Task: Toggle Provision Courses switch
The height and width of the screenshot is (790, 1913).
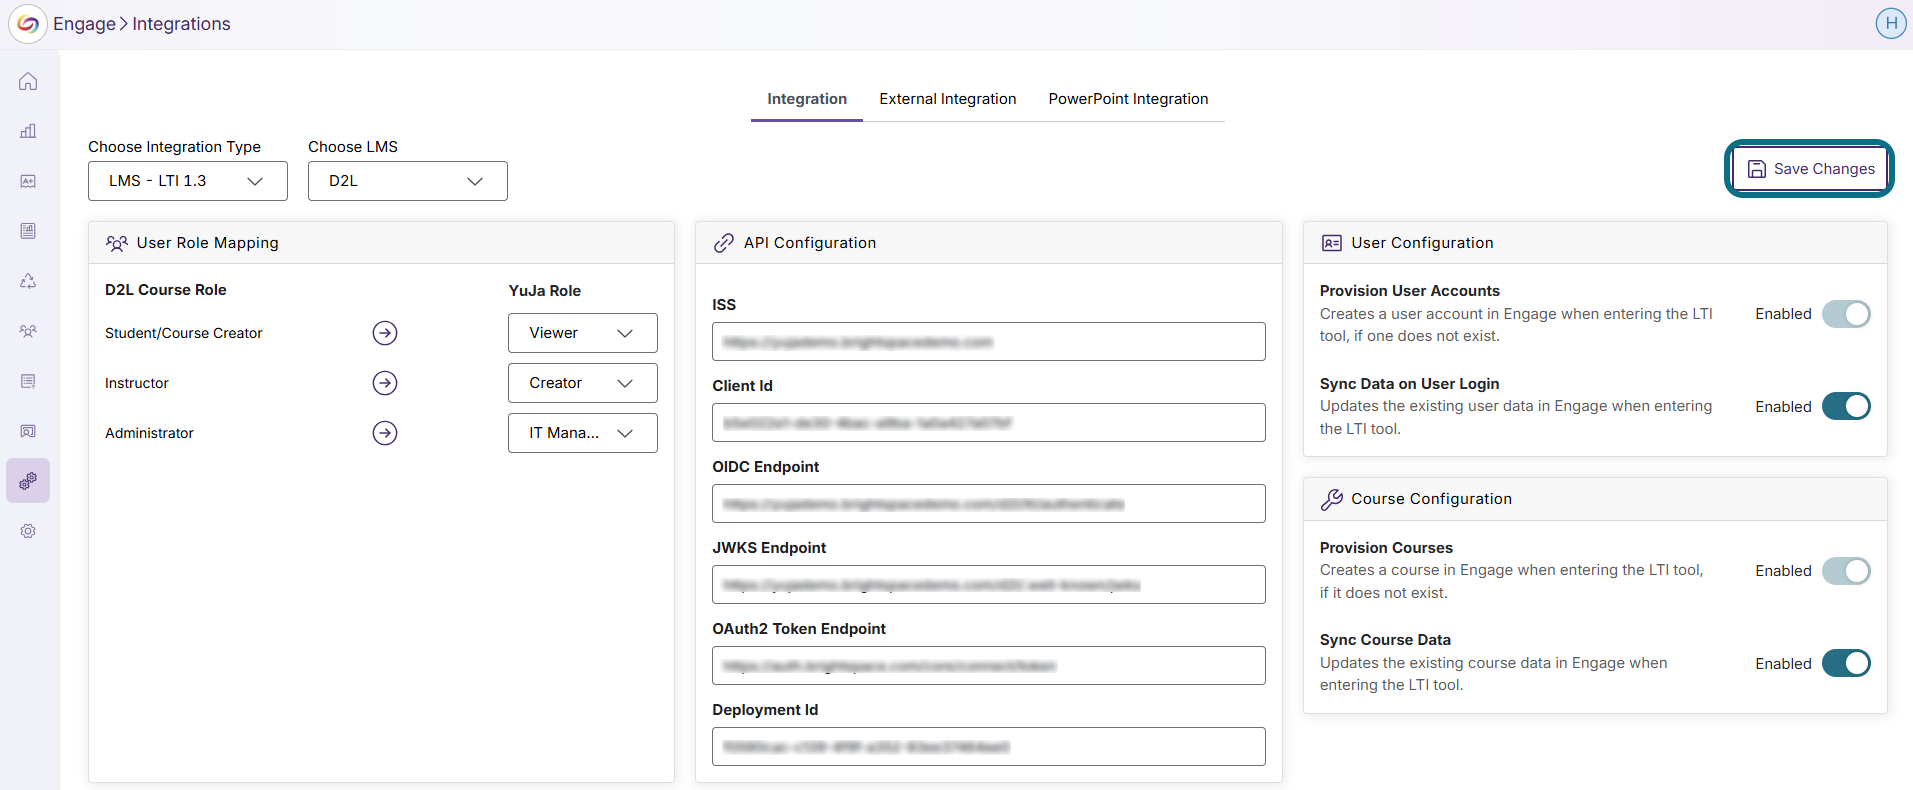Action: [x=1846, y=571]
